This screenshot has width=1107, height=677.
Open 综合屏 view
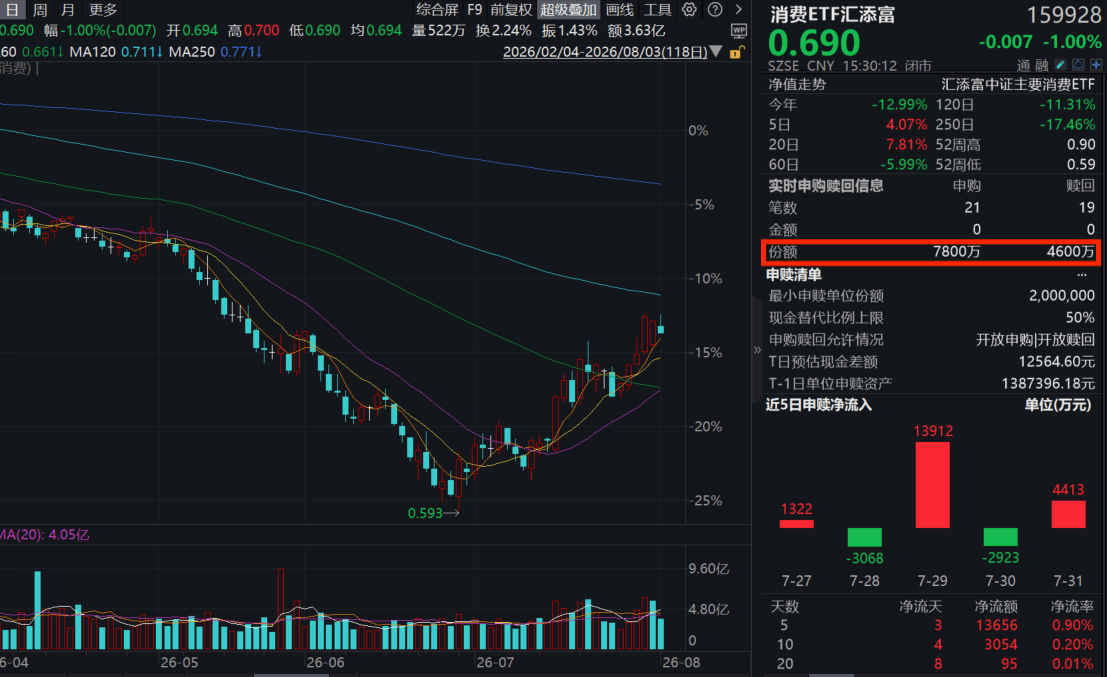click(x=437, y=10)
